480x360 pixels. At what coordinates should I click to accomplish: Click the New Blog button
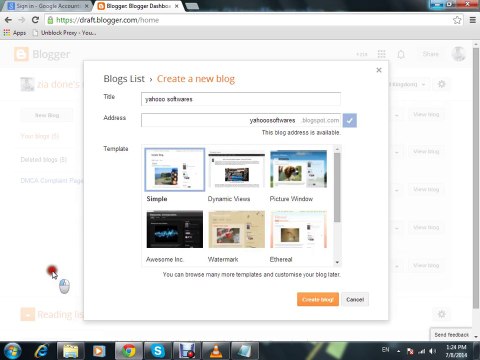point(47,115)
